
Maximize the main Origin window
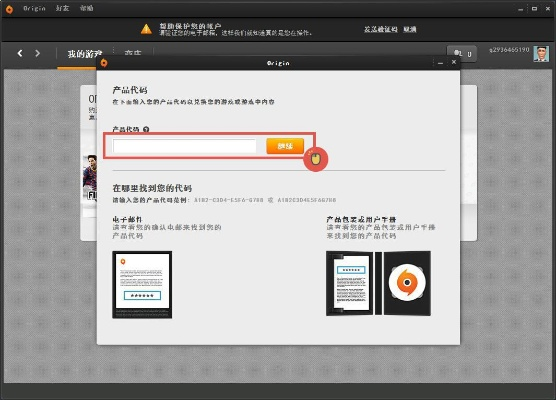tap(534, 9)
